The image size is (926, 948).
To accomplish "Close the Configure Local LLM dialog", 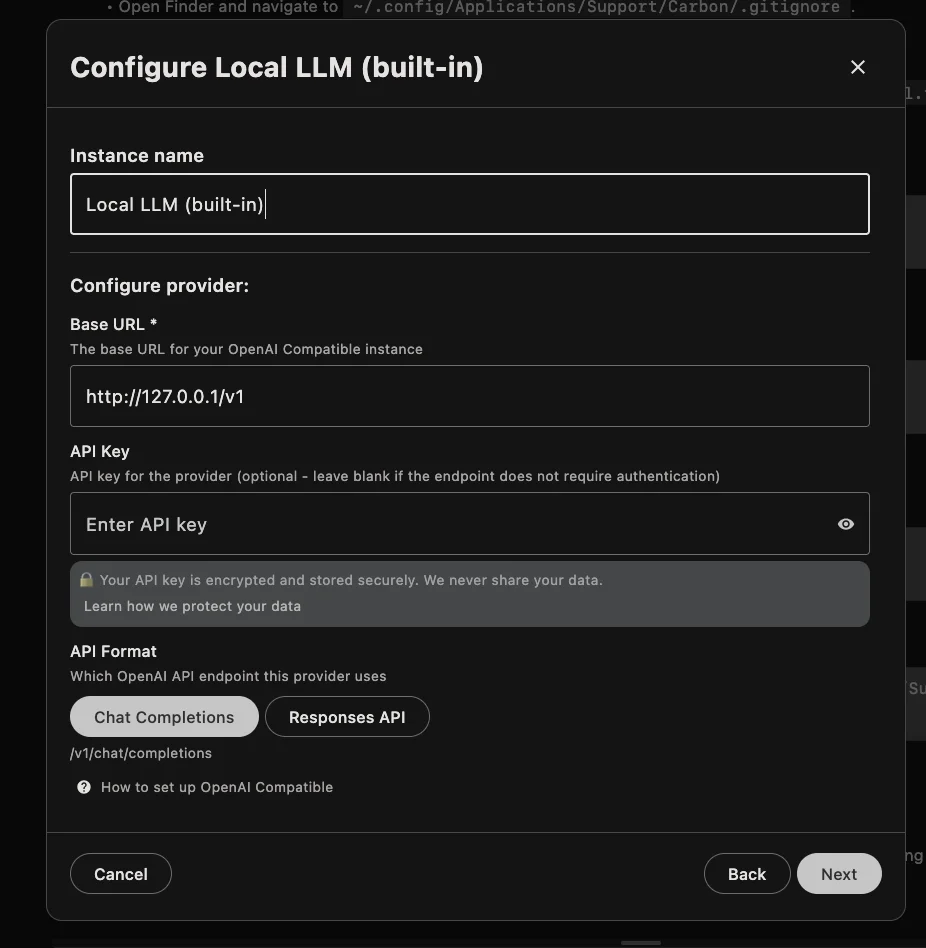I will [x=858, y=67].
